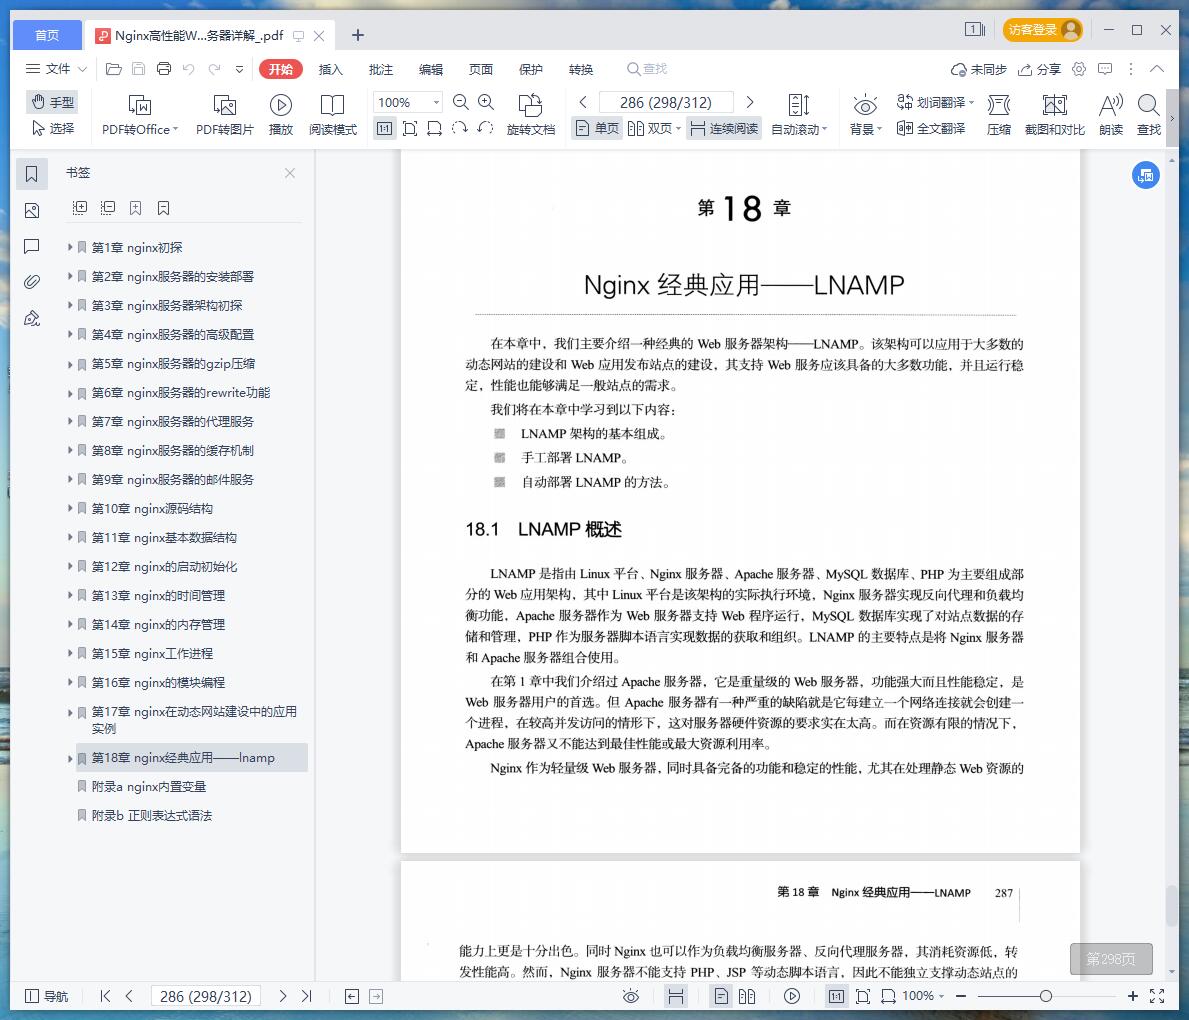The image size is (1189, 1020).
Task: Click the fullscreen icon in status bar
Action: pyautogui.click(x=1157, y=996)
